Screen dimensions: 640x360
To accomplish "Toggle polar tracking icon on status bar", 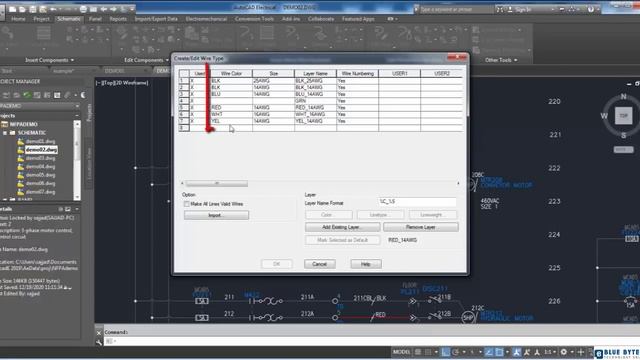I will pos(456,352).
